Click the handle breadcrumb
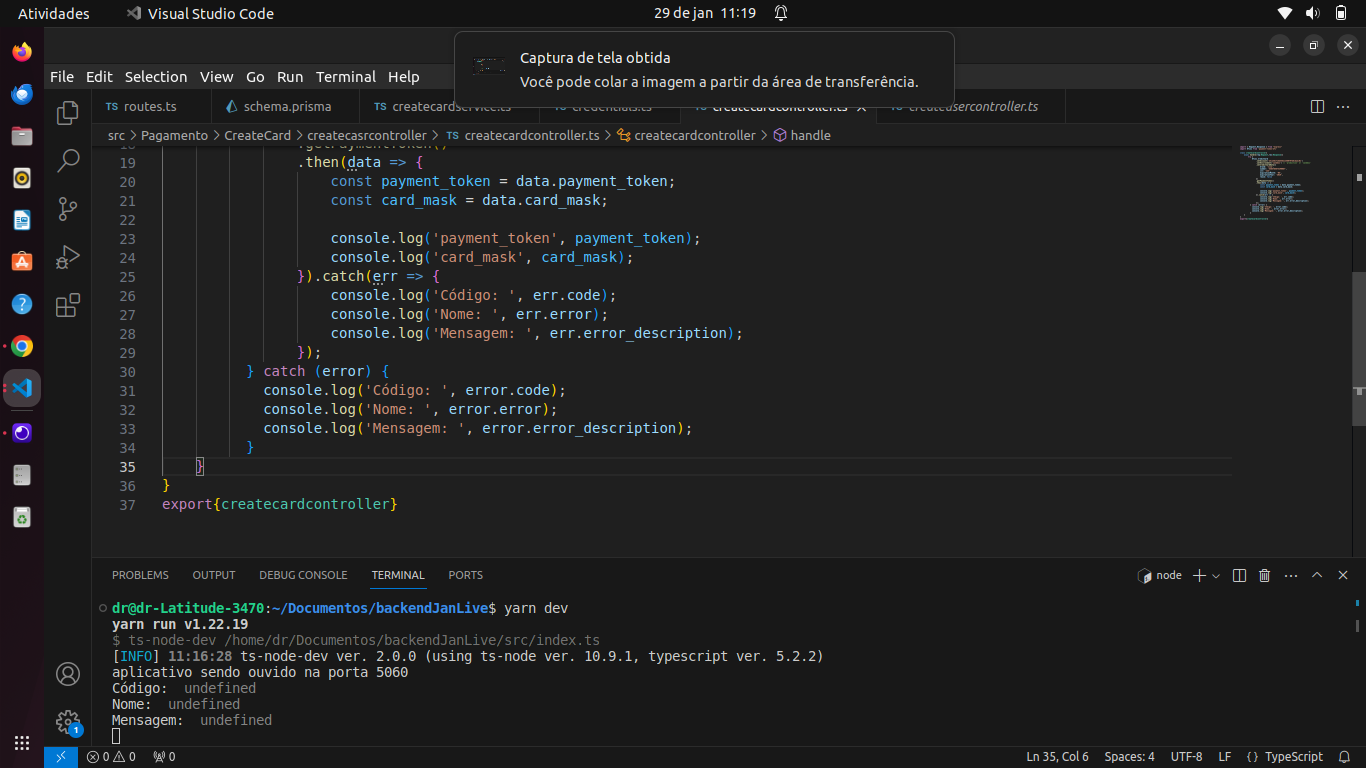The image size is (1366, 768). click(x=802, y=135)
